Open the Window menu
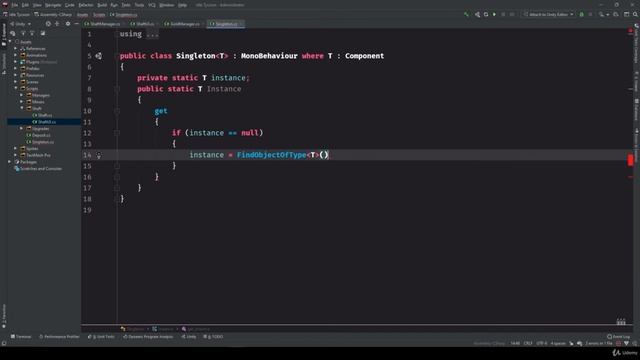The width and height of the screenshot is (640, 360). click(x=167, y=5)
